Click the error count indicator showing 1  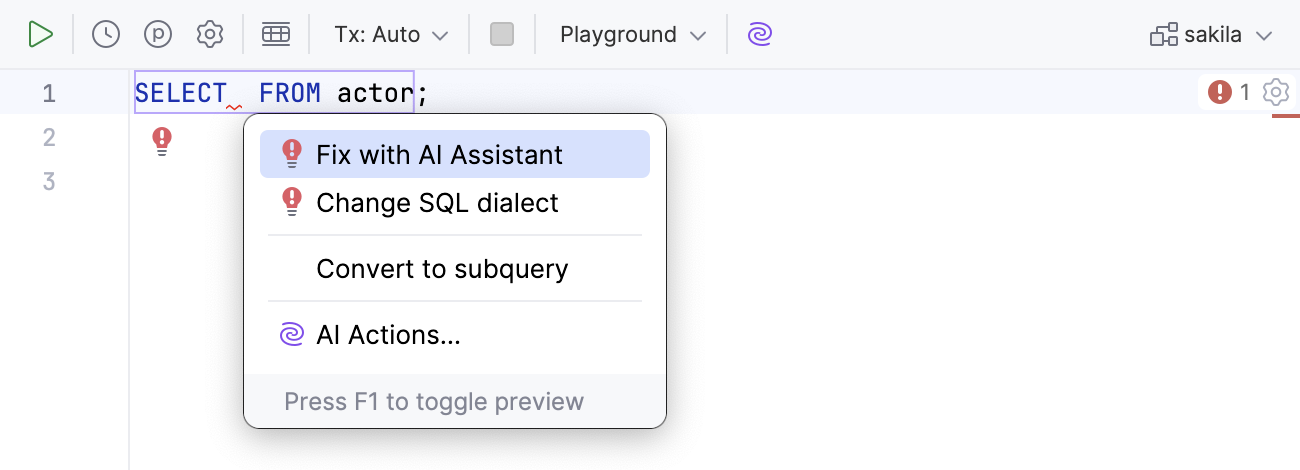pyautogui.click(x=1229, y=93)
